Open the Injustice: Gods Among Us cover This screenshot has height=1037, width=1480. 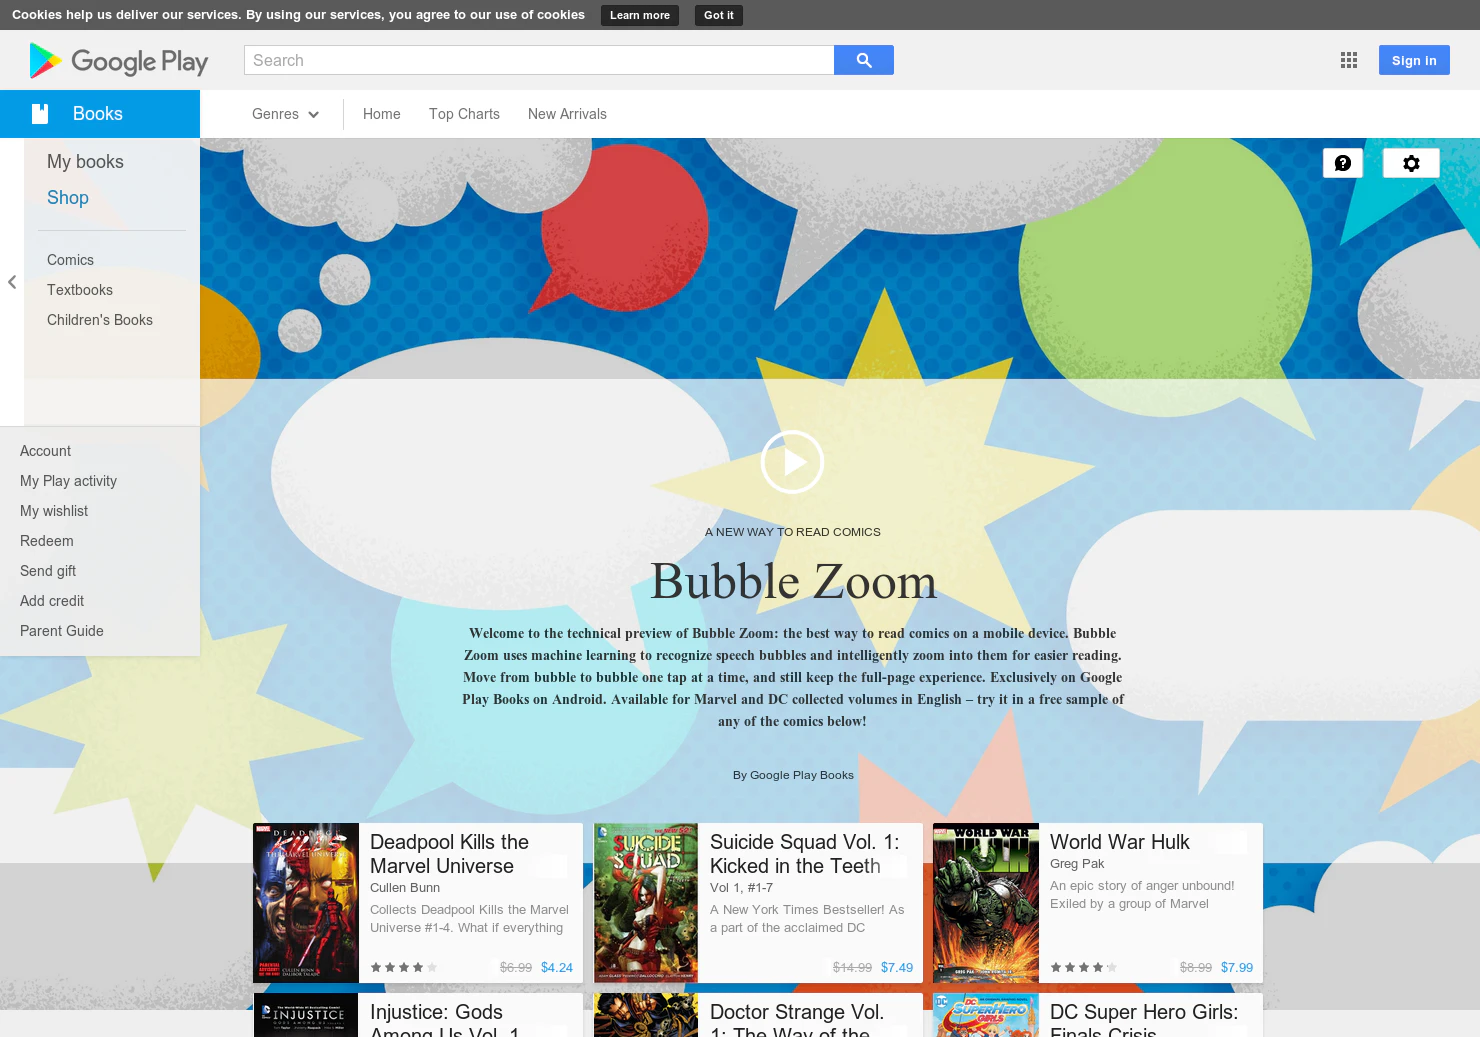[x=306, y=1015]
